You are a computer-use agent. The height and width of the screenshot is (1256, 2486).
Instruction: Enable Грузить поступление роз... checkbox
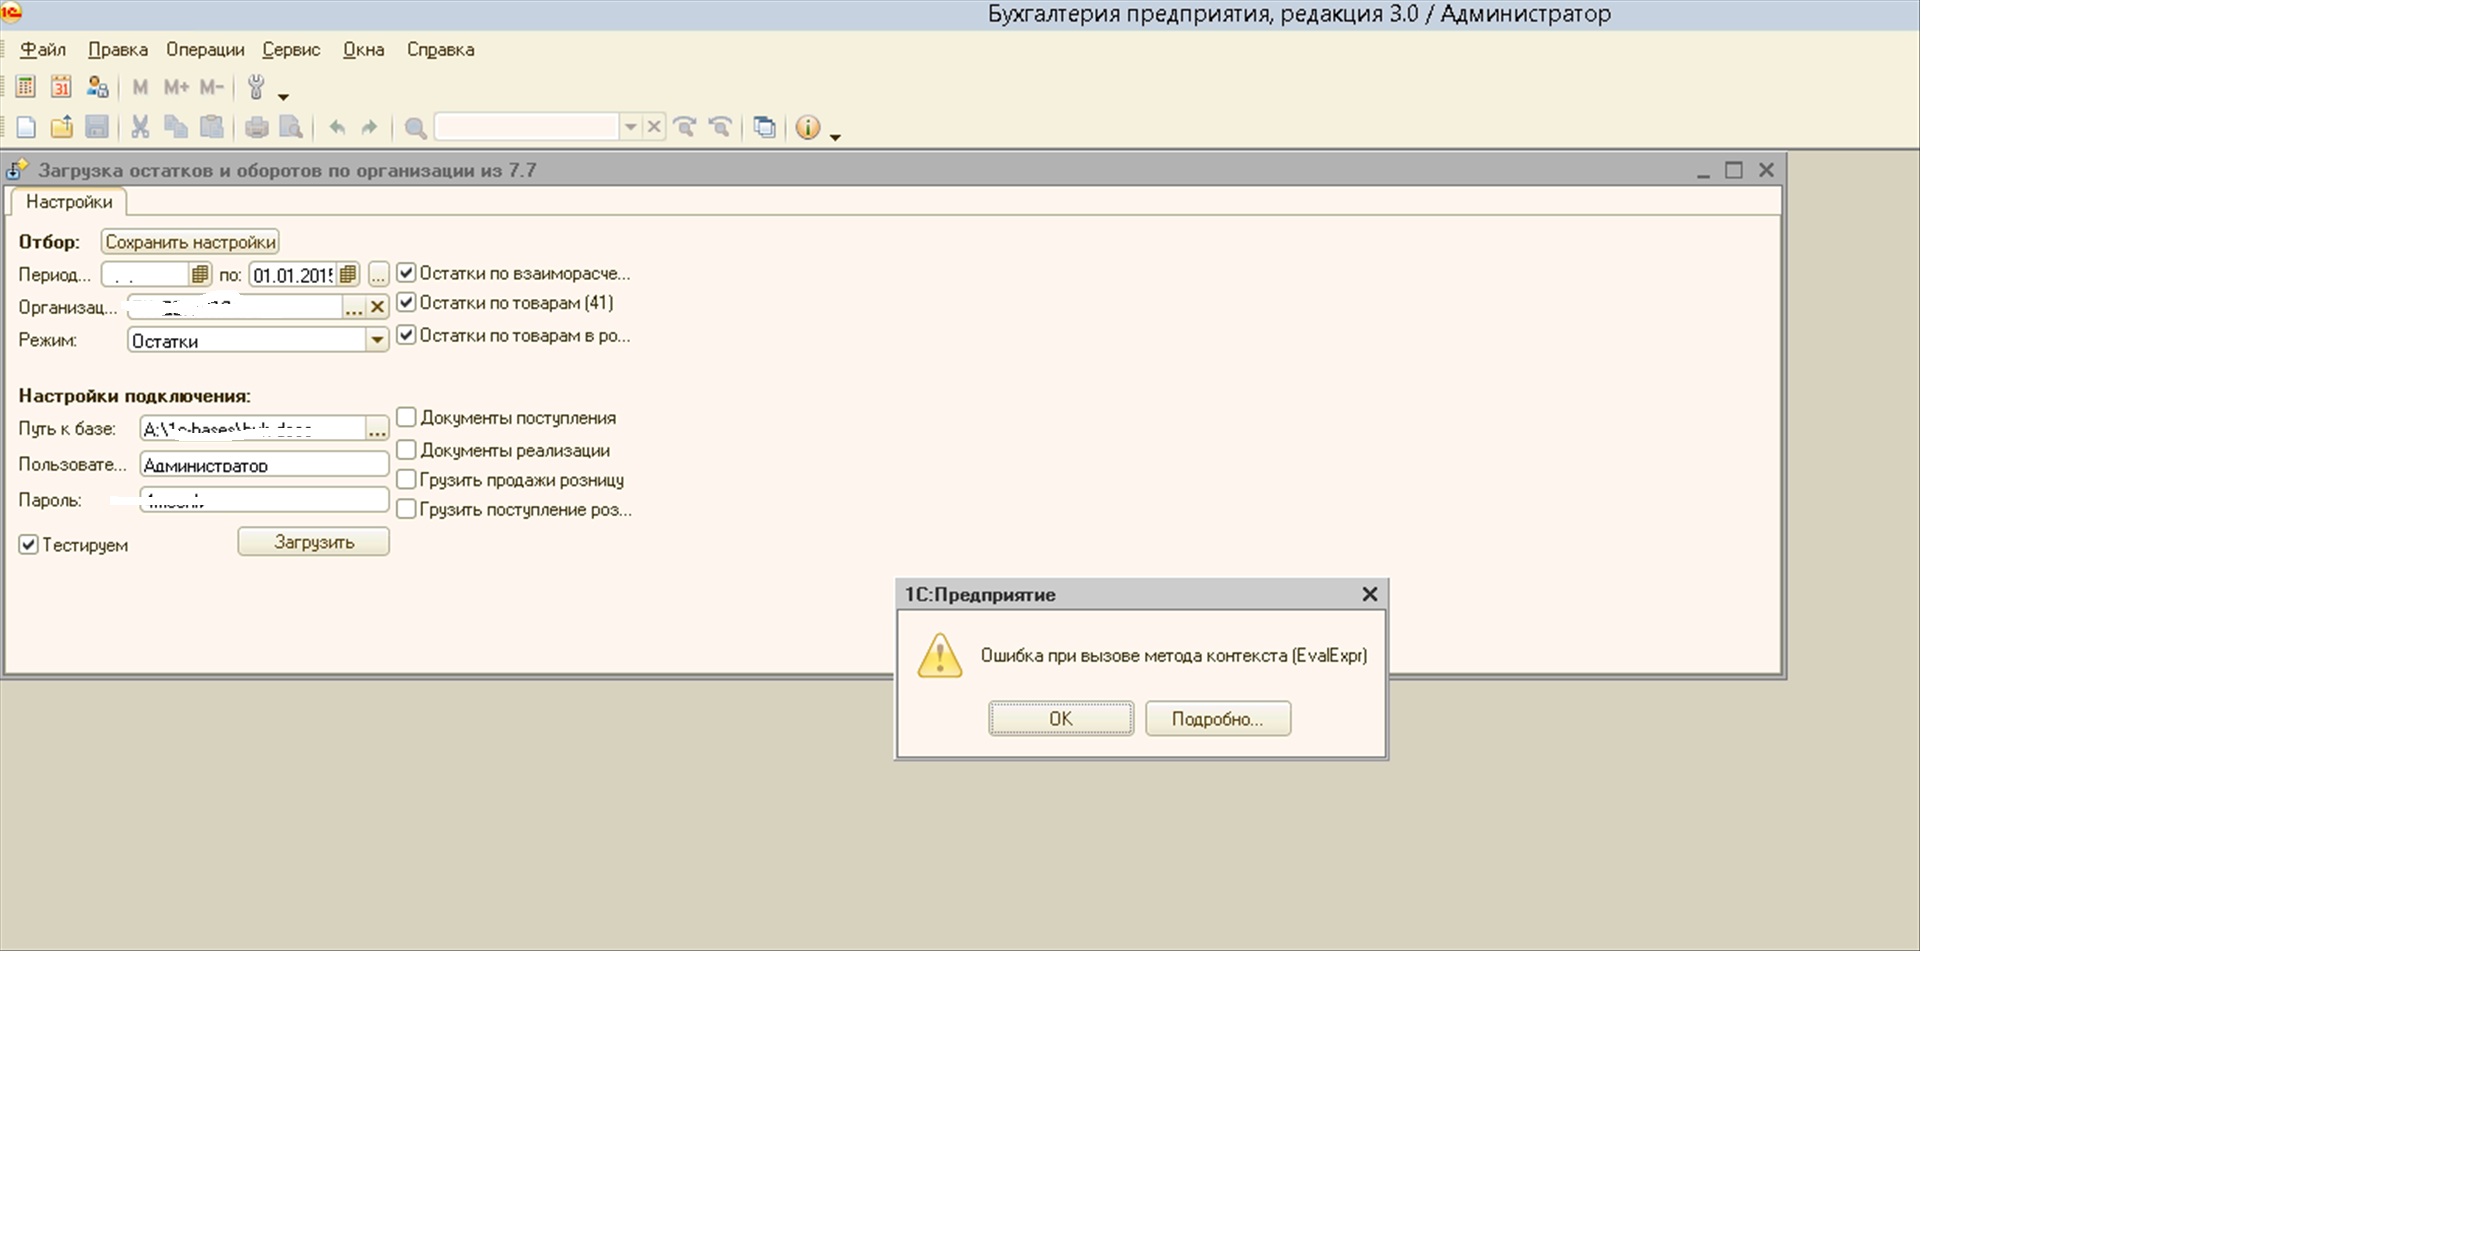point(406,509)
